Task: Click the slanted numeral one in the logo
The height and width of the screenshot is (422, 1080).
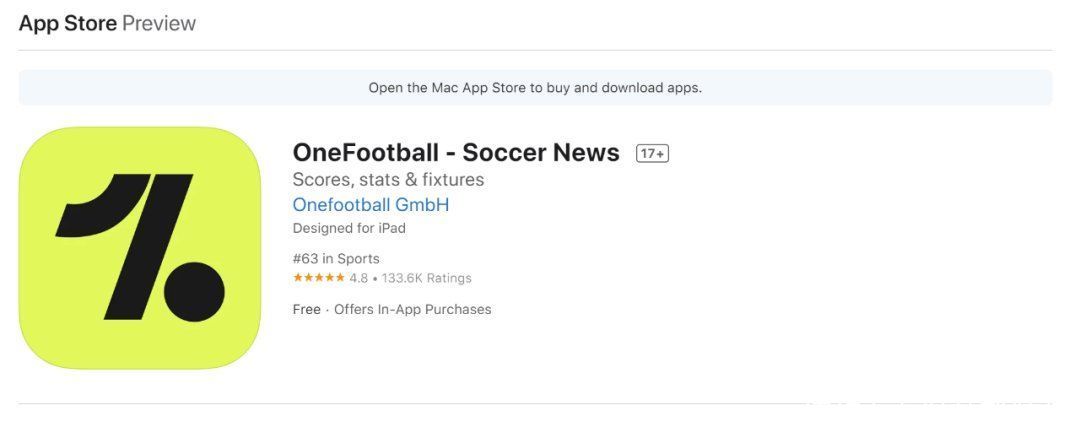Action: click(124, 246)
